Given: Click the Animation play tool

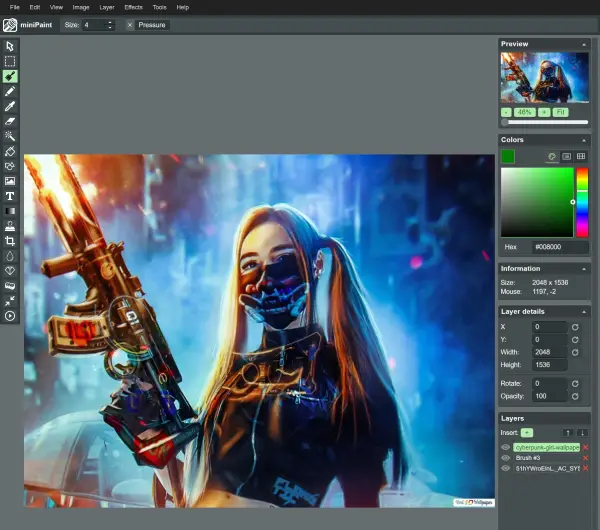Looking at the screenshot, I should pos(10,316).
